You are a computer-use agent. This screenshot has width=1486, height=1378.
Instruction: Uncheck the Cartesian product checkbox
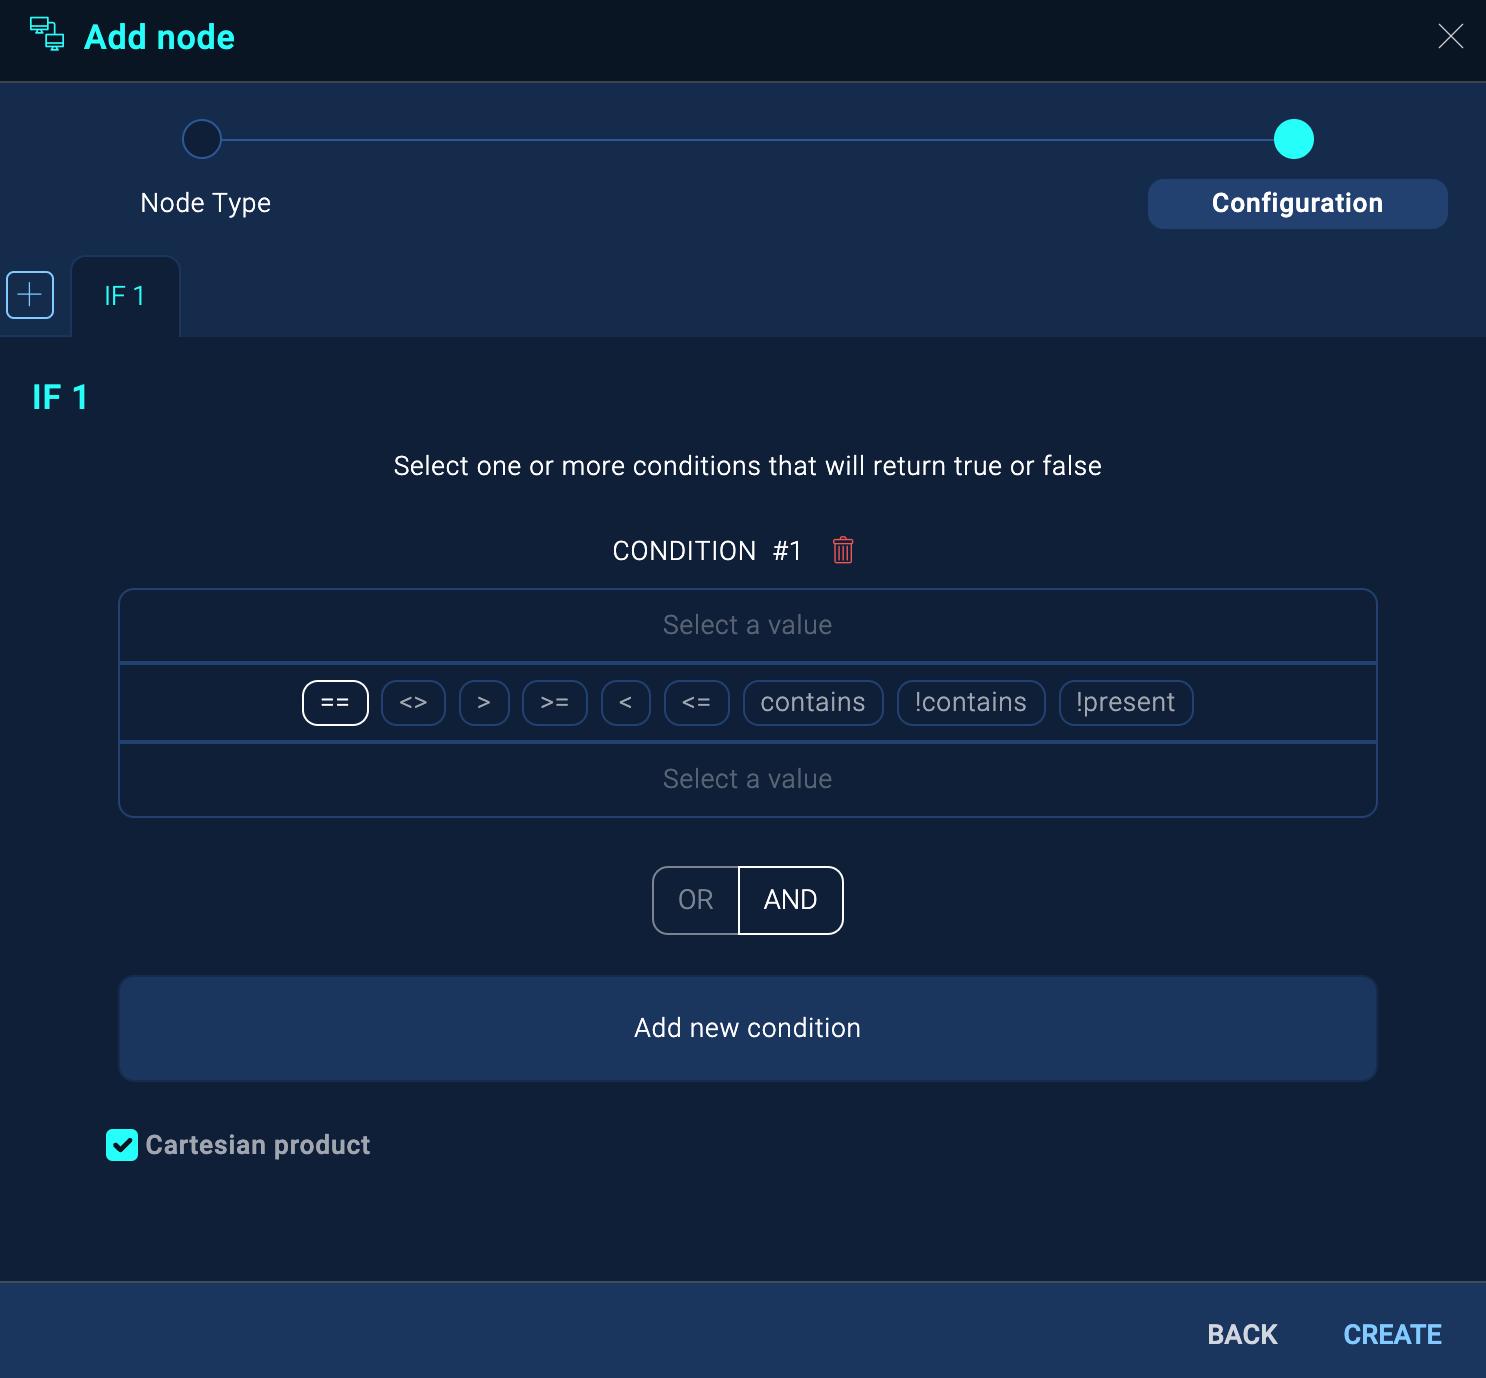[x=122, y=1145]
